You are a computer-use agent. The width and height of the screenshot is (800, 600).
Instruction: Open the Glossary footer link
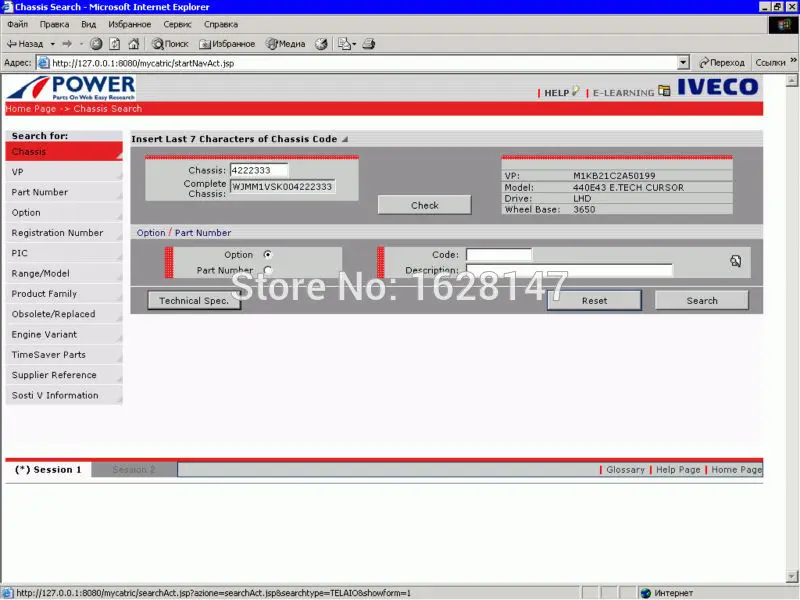tap(625, 469)
